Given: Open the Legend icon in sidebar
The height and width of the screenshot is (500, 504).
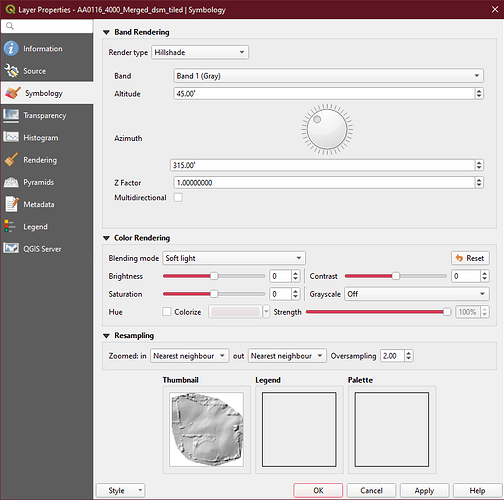Looking at the screenshot, I should pos(10,226).
